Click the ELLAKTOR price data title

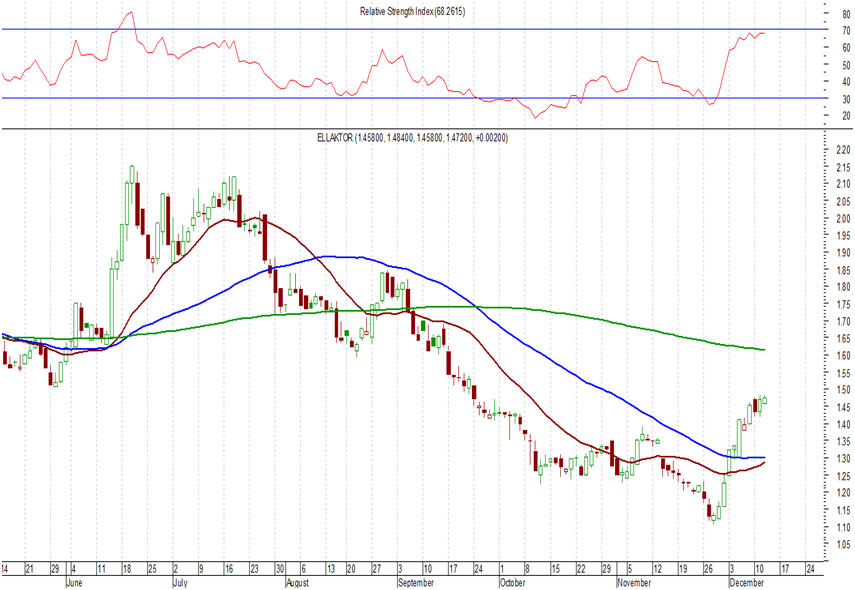click(x=412, y=138)
